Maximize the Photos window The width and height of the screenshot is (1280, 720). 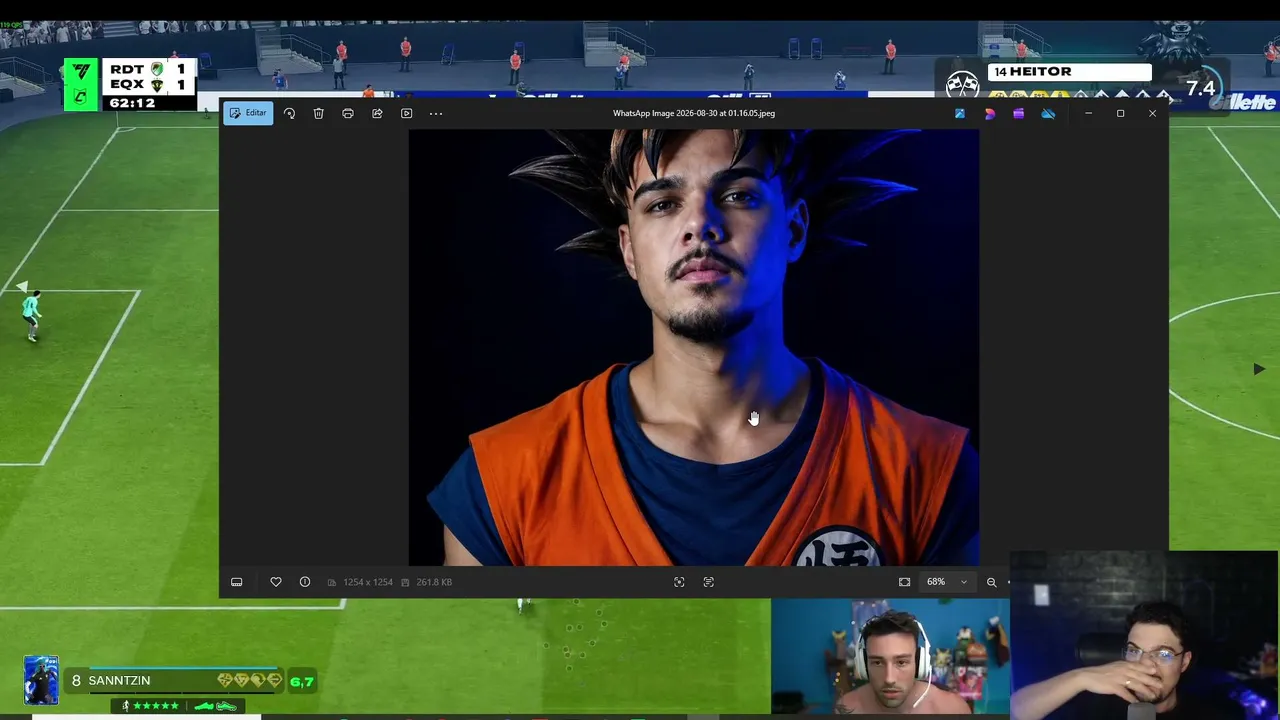pyautogui.click(x=1120, y=114)
